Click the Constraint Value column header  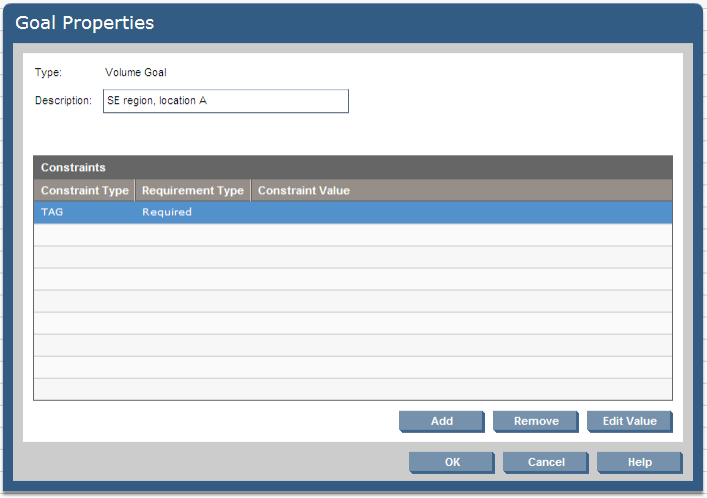point(304,190)
